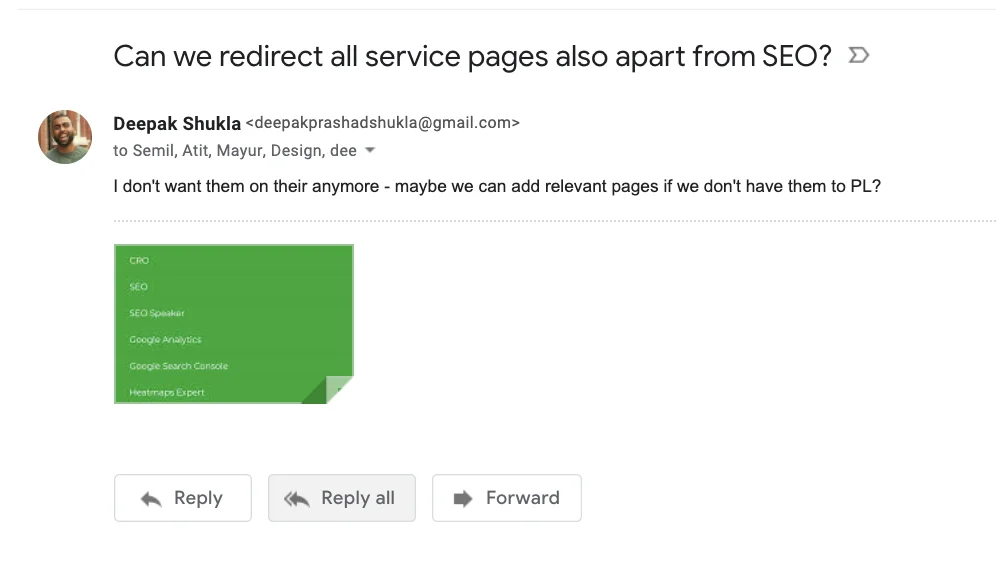The width and height of the screenshot is (996, 584).
Task: Click the email subject about redirecting service pages
Action: point(473,56)
